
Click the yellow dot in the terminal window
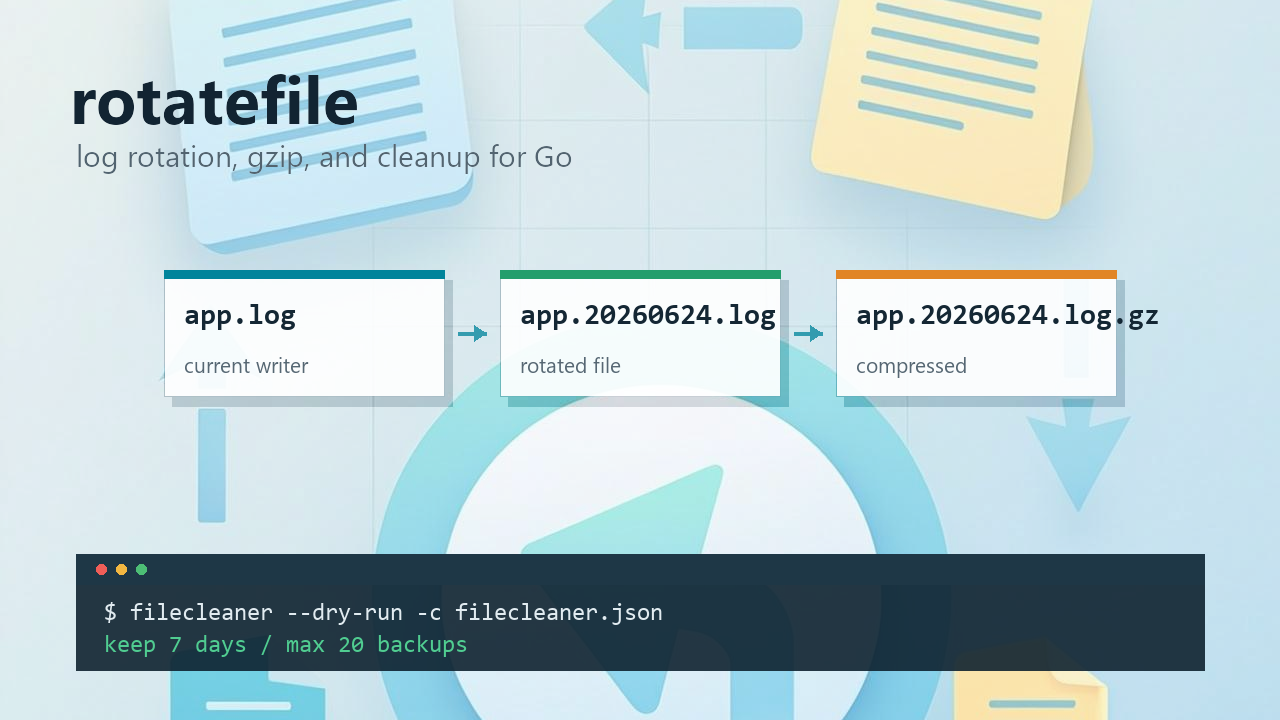coord(121,570)
